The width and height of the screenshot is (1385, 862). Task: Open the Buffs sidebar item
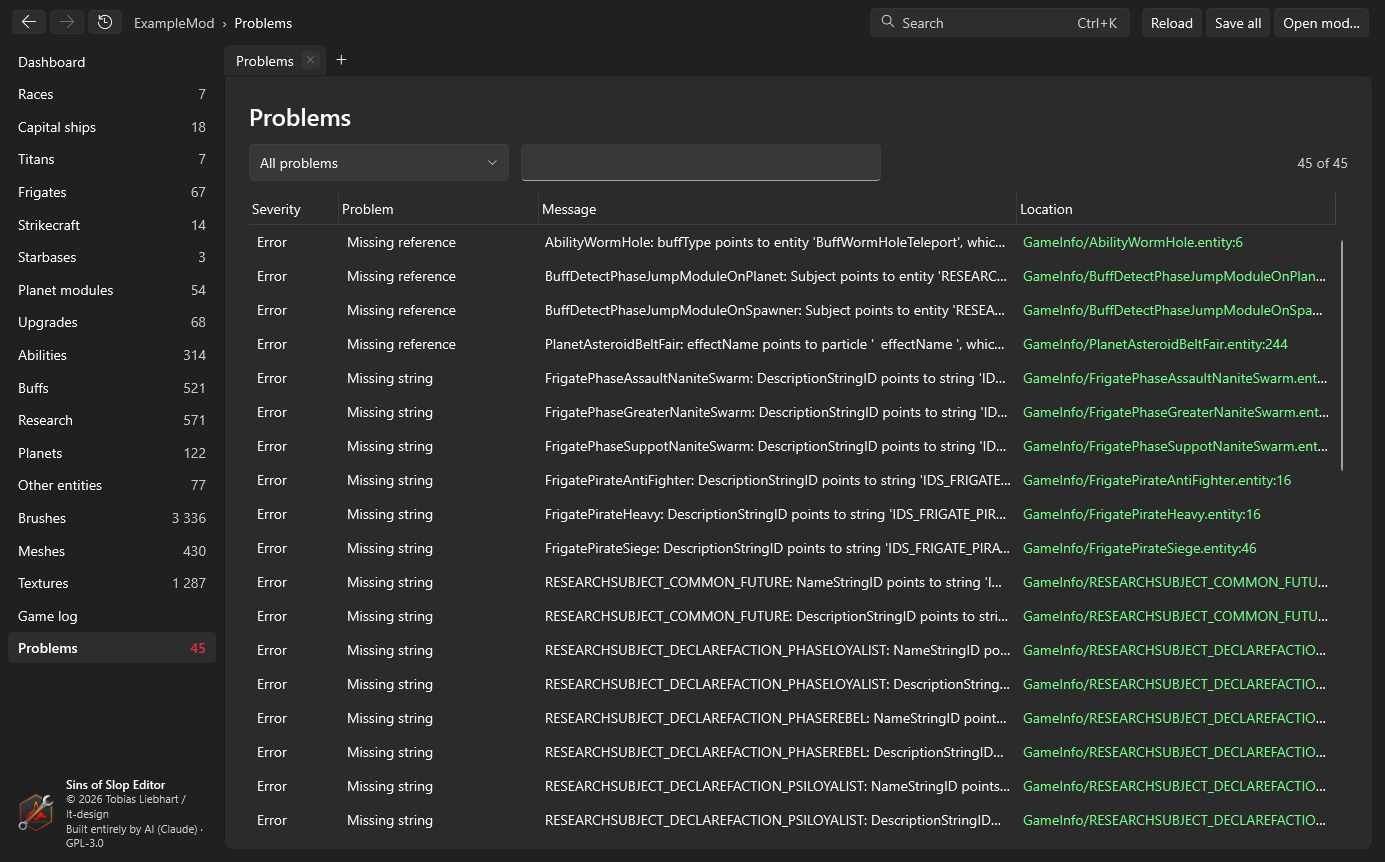[112, 388]
